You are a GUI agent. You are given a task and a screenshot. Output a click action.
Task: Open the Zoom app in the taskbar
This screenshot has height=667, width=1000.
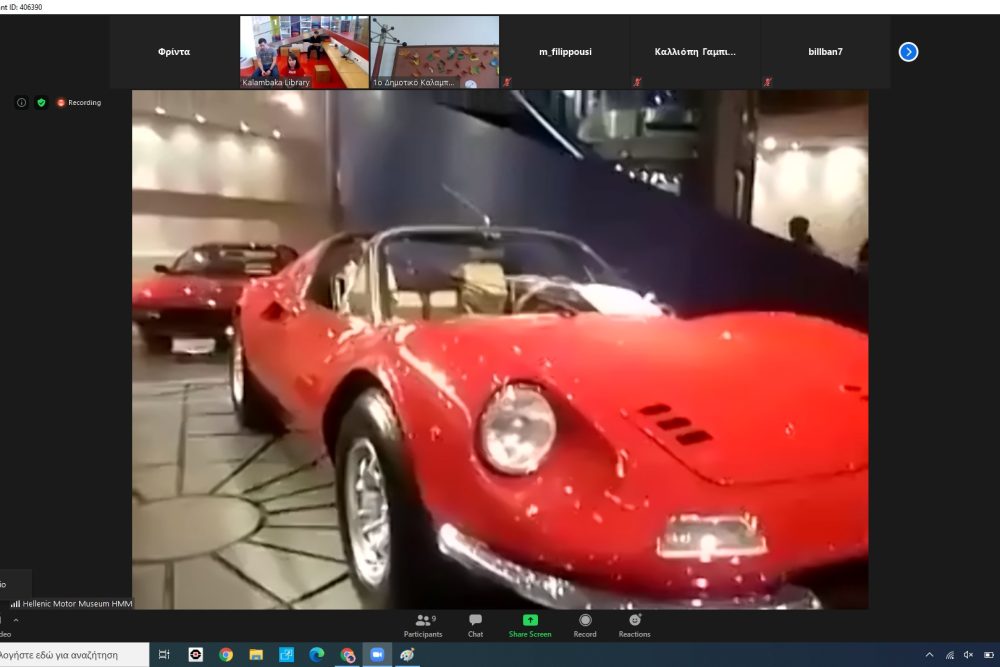378,655
